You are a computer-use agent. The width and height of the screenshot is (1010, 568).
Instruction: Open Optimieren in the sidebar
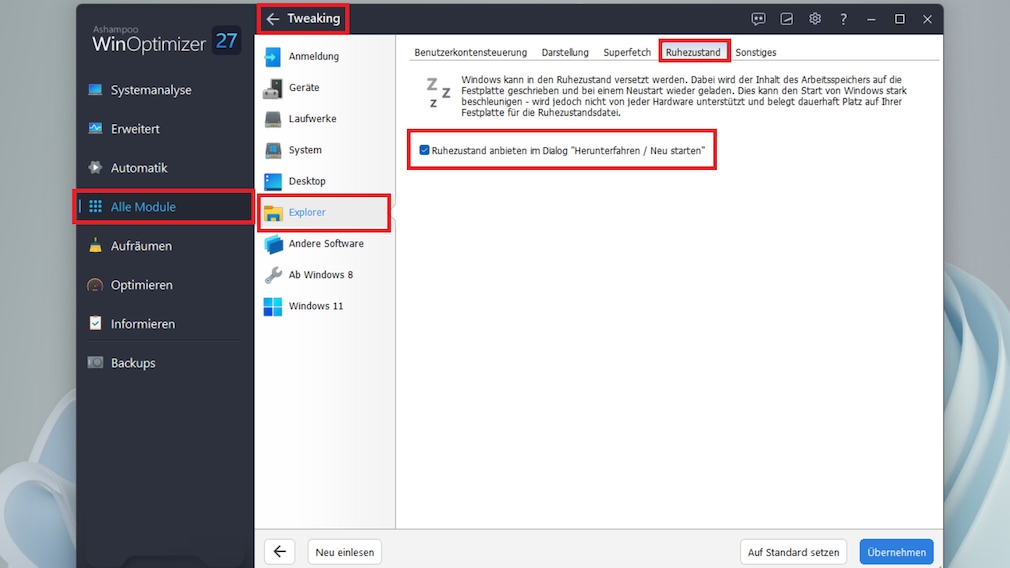tap(142, 285)
